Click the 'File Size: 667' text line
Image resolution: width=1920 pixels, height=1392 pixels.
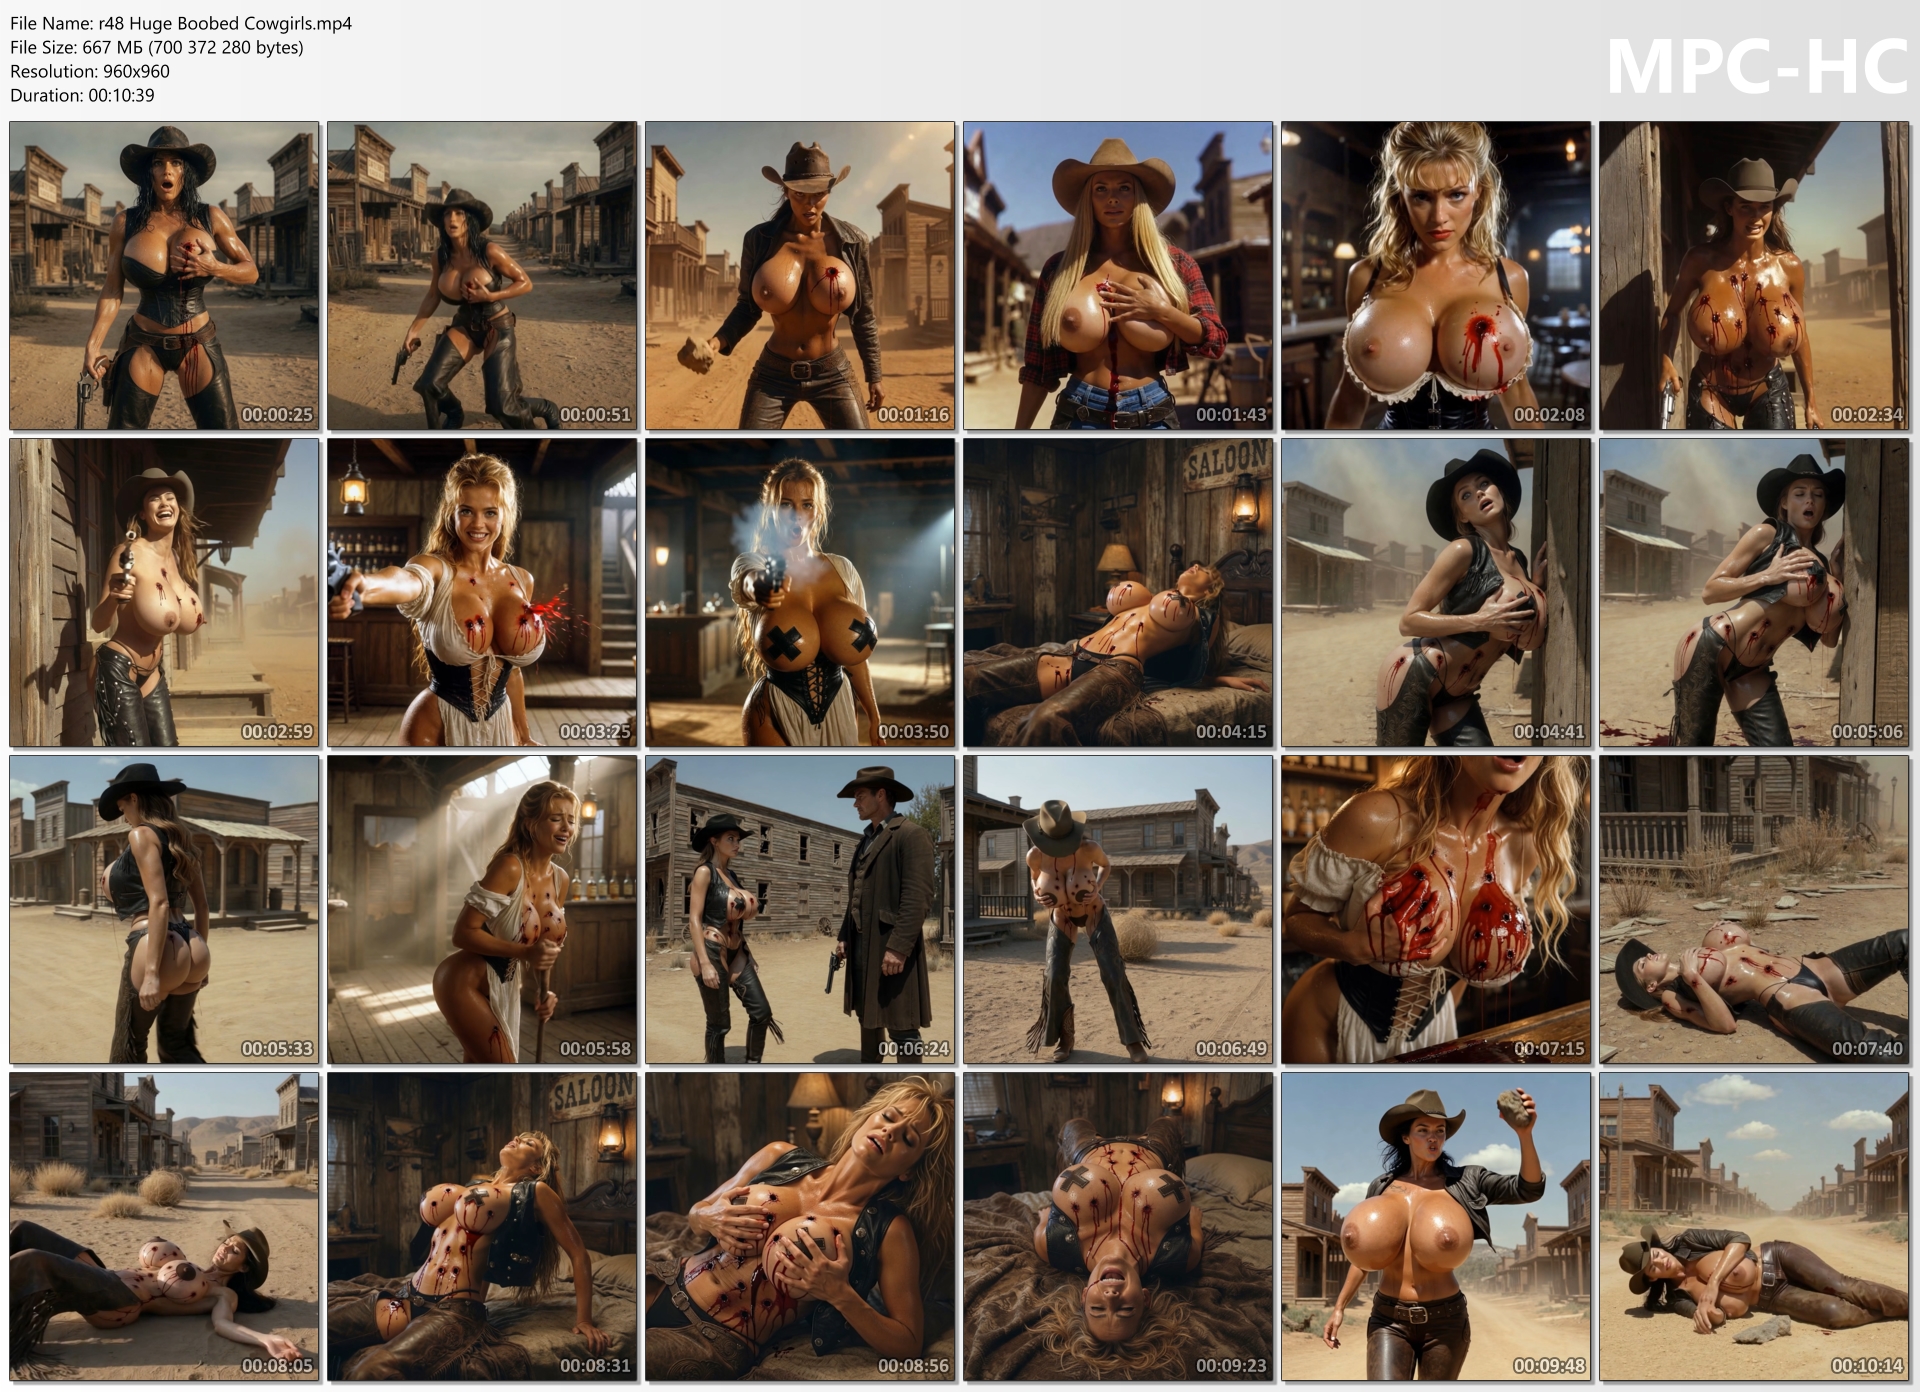pos(157,47)
